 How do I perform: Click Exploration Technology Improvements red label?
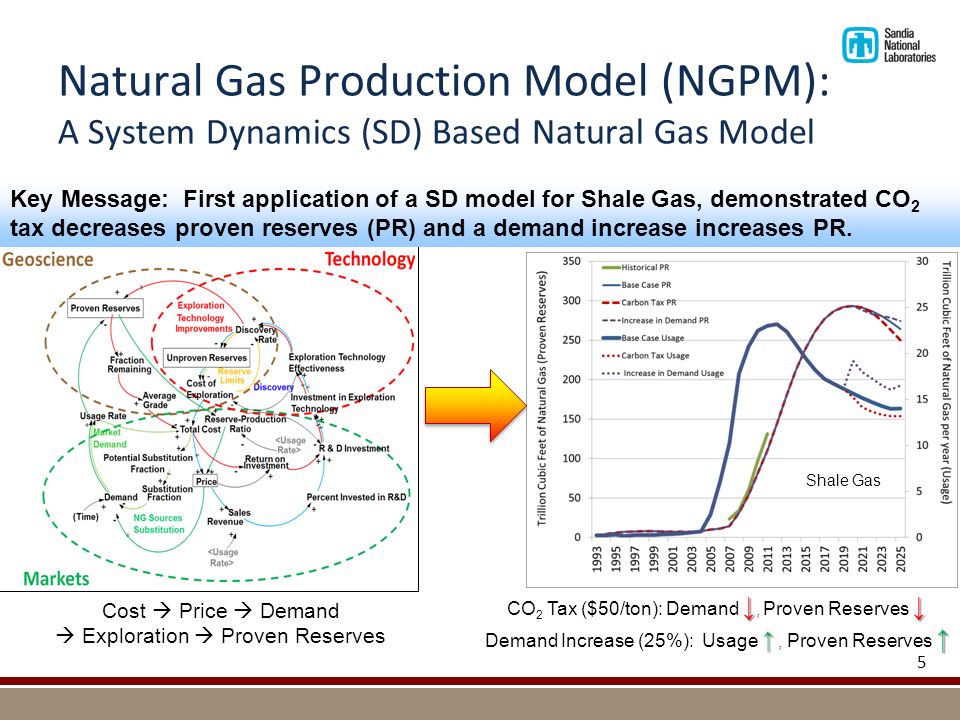(203, 317)
